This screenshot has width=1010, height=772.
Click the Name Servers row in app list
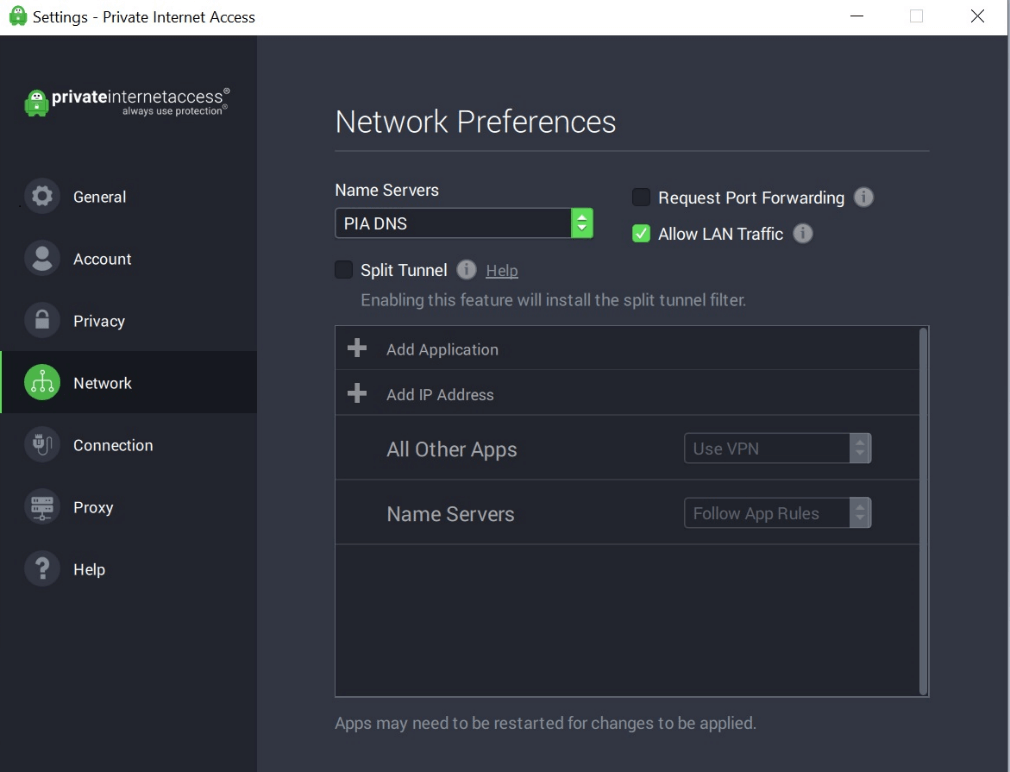click(x=627, y=513)
